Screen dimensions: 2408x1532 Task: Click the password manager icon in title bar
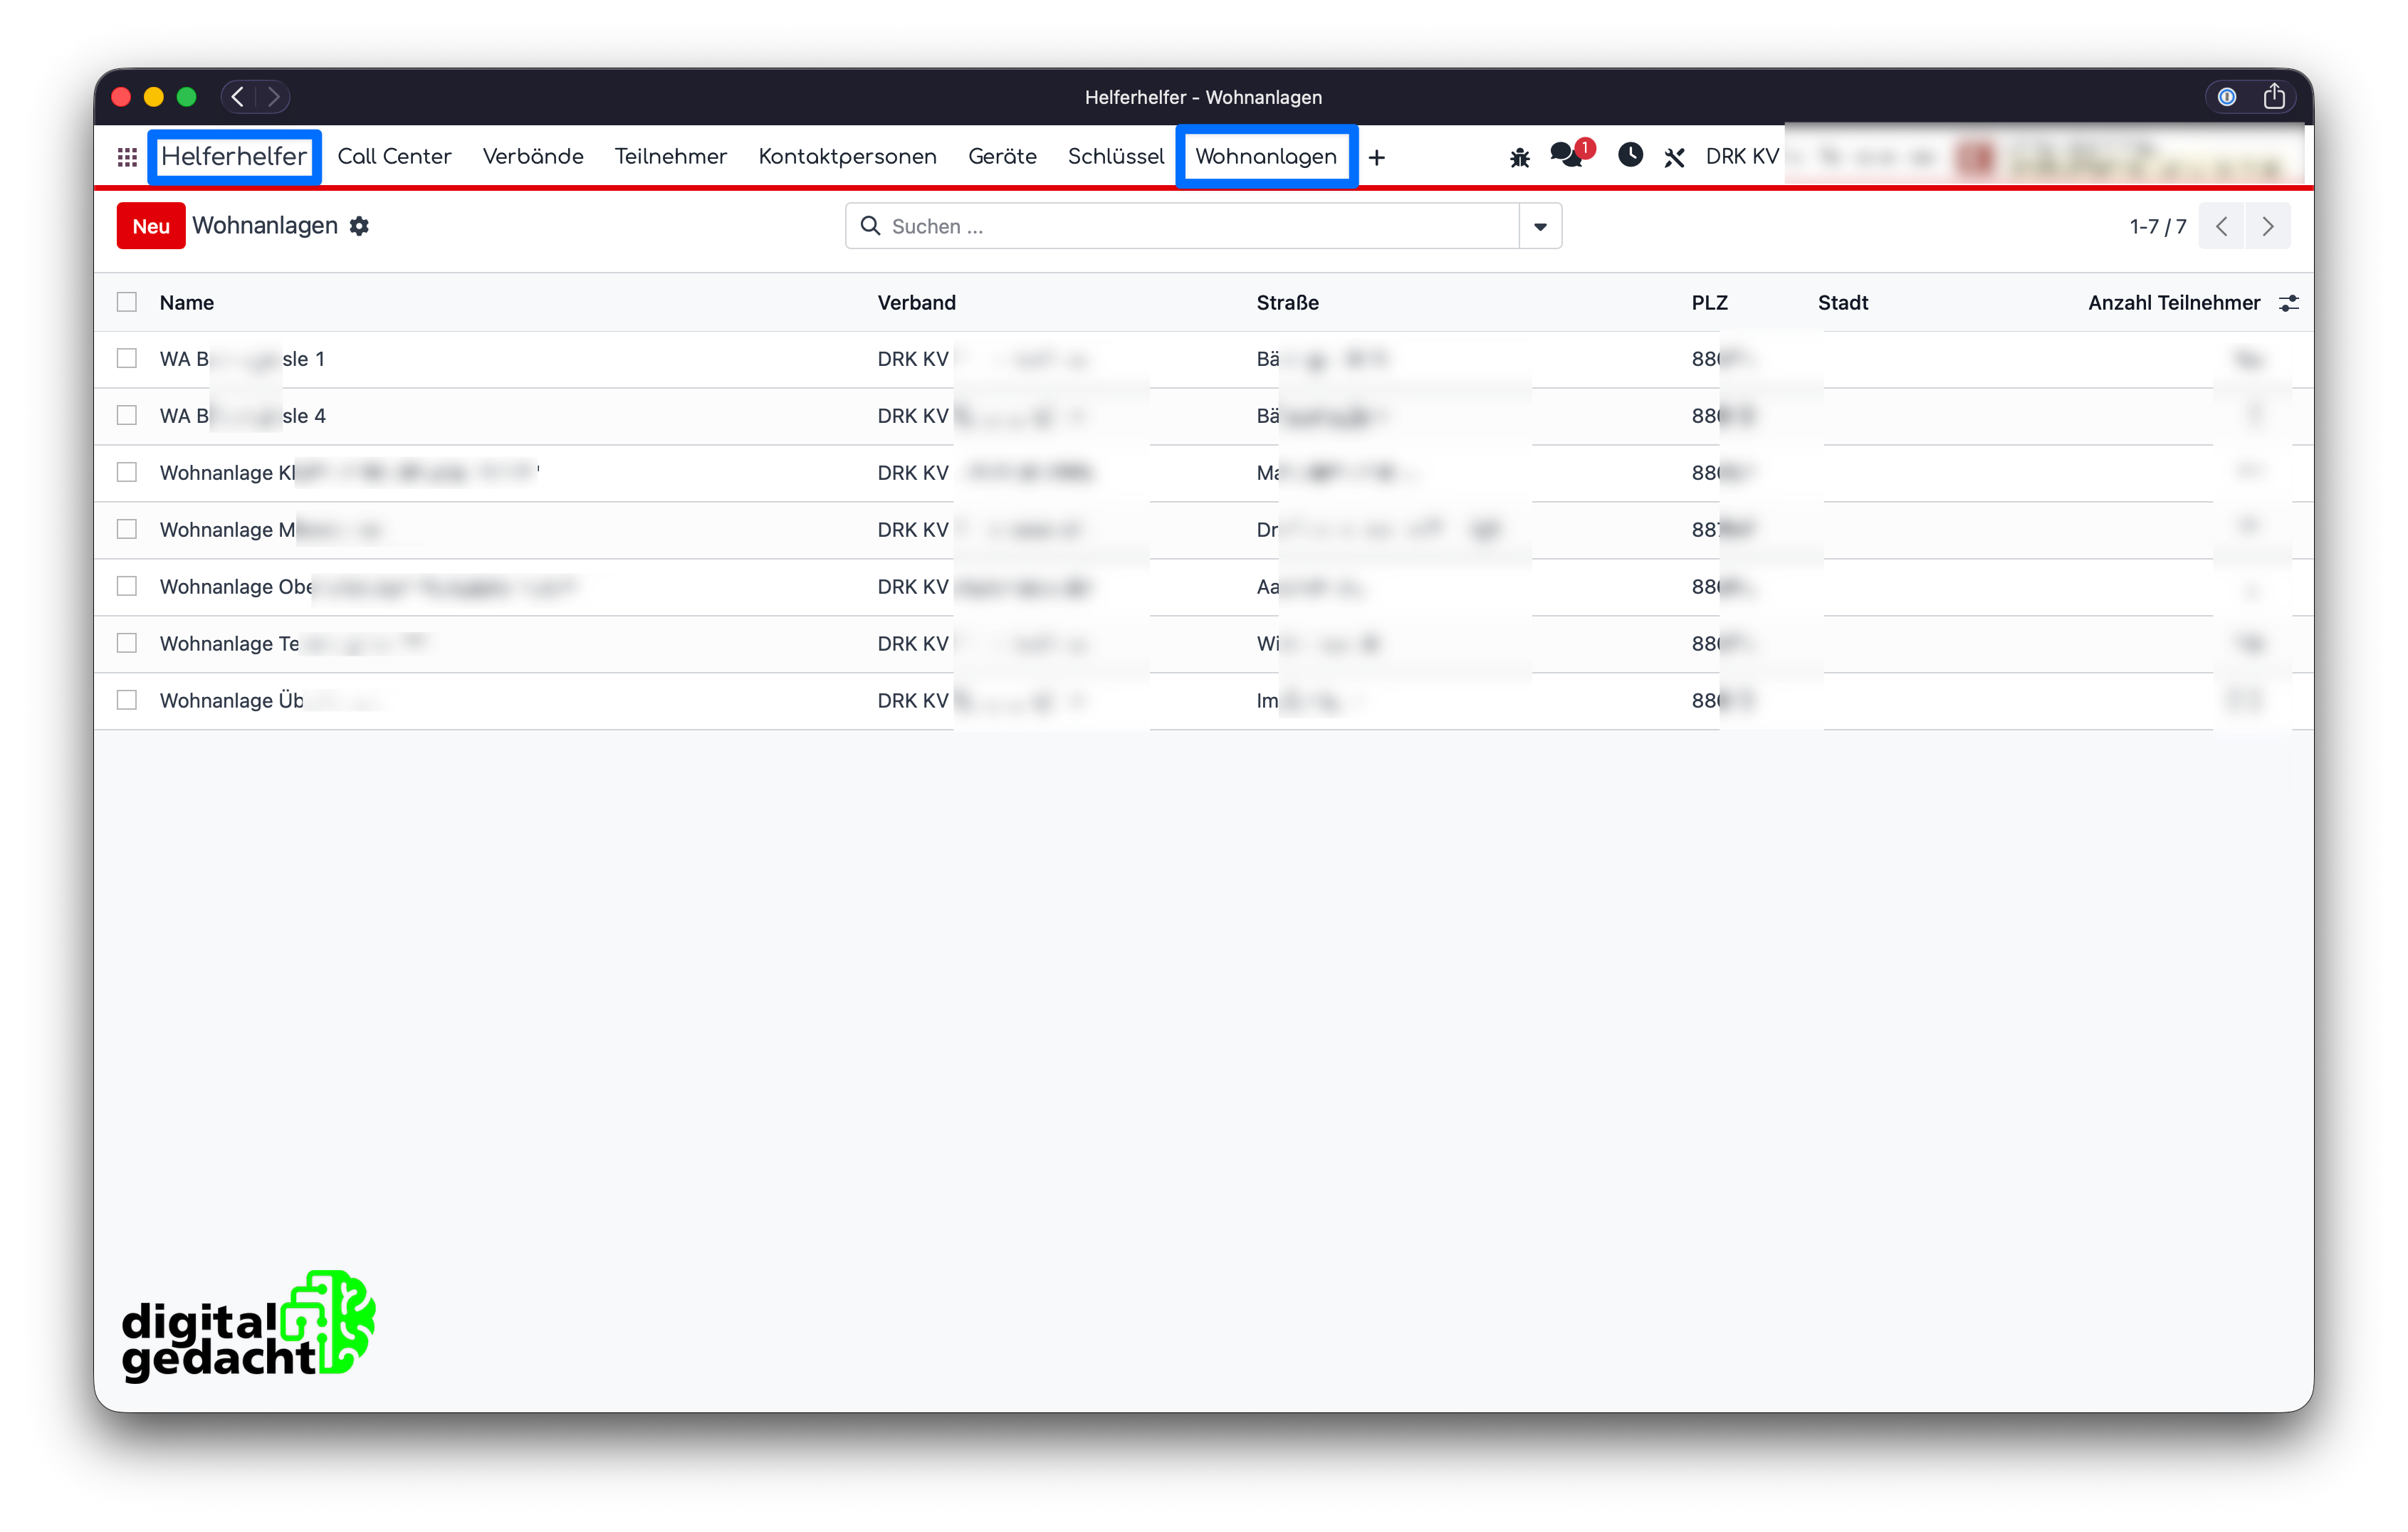pyautogui.click(x=2227, y=97)
